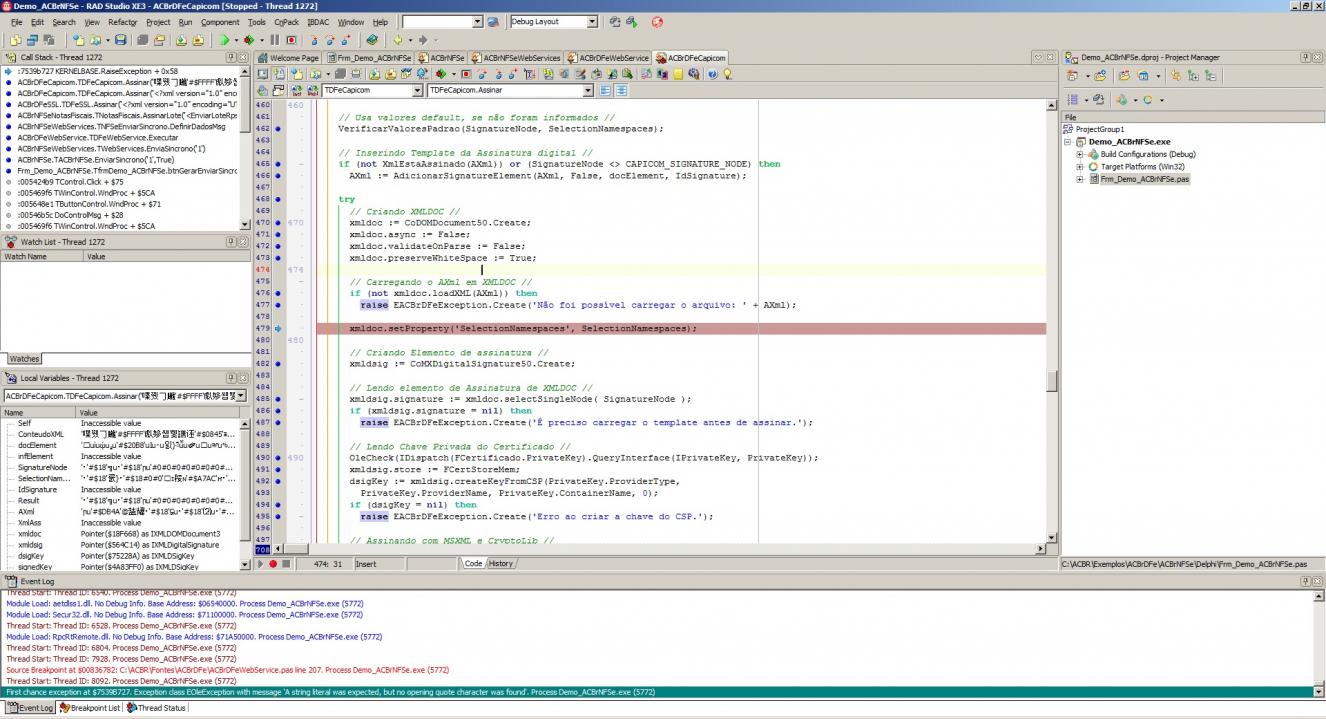Switch to the ACBrDFeWebService tab

pyautogui.click(x=608, y=58)
